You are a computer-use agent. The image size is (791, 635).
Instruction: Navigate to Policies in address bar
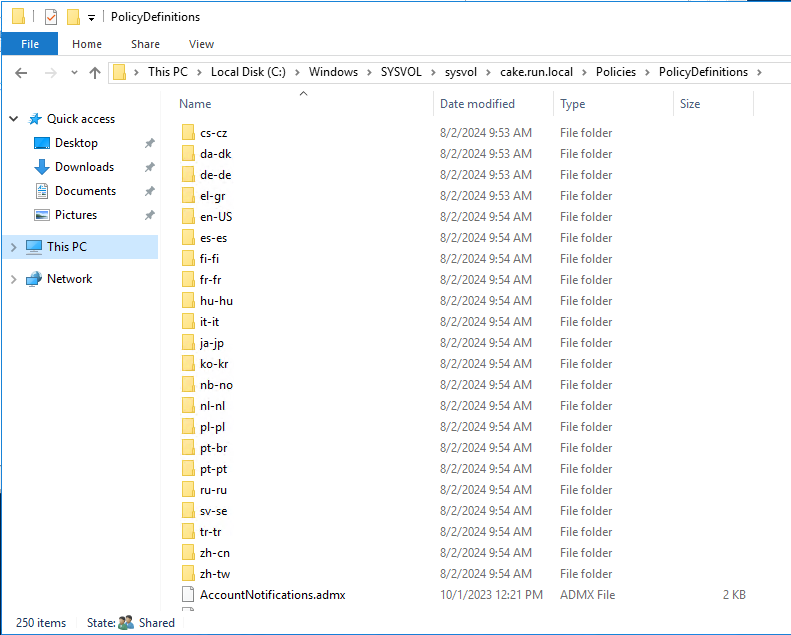(x=615, y=72)
